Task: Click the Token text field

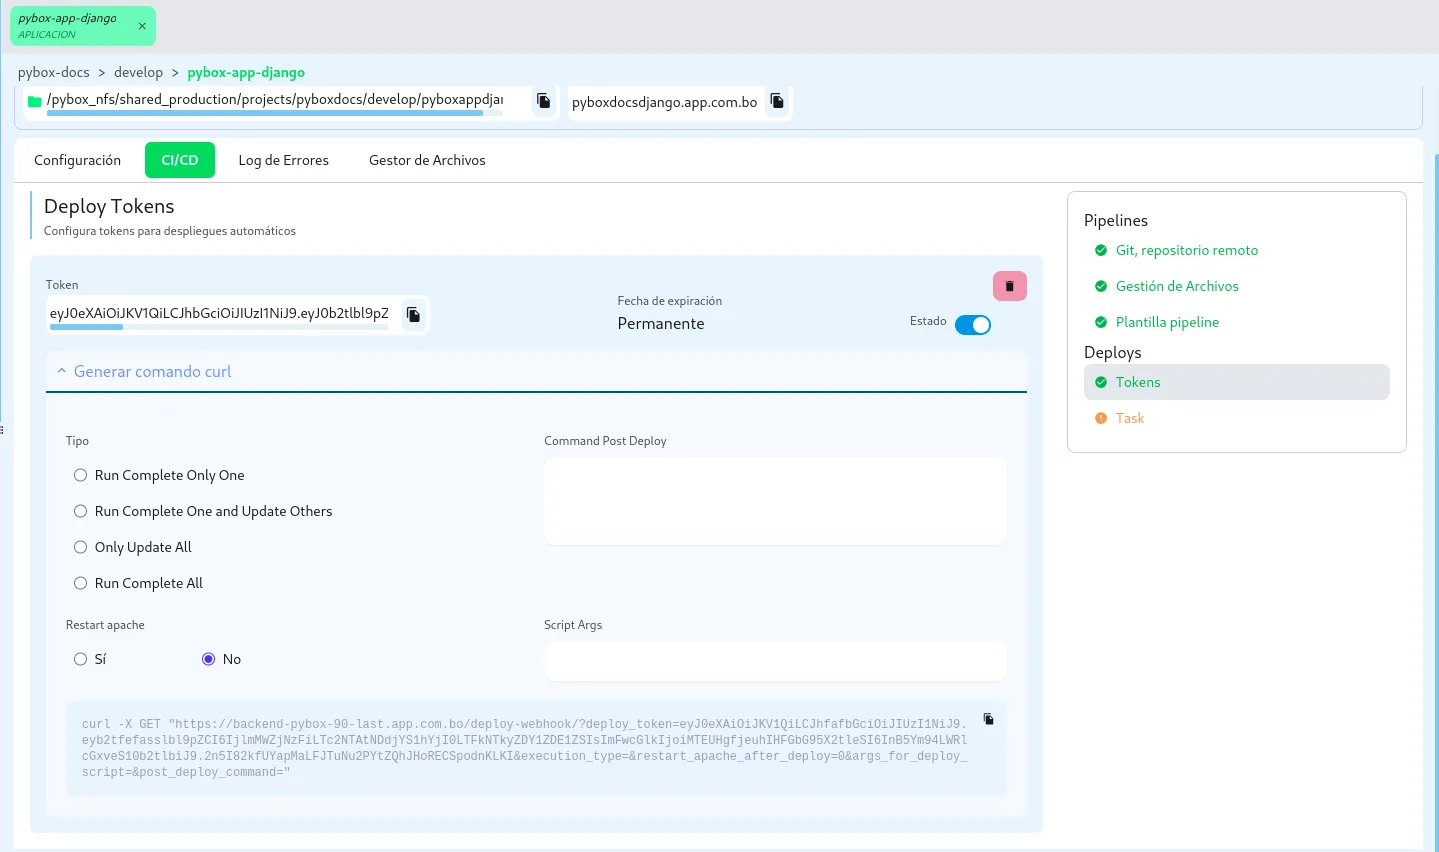Action: pos(220,314)
